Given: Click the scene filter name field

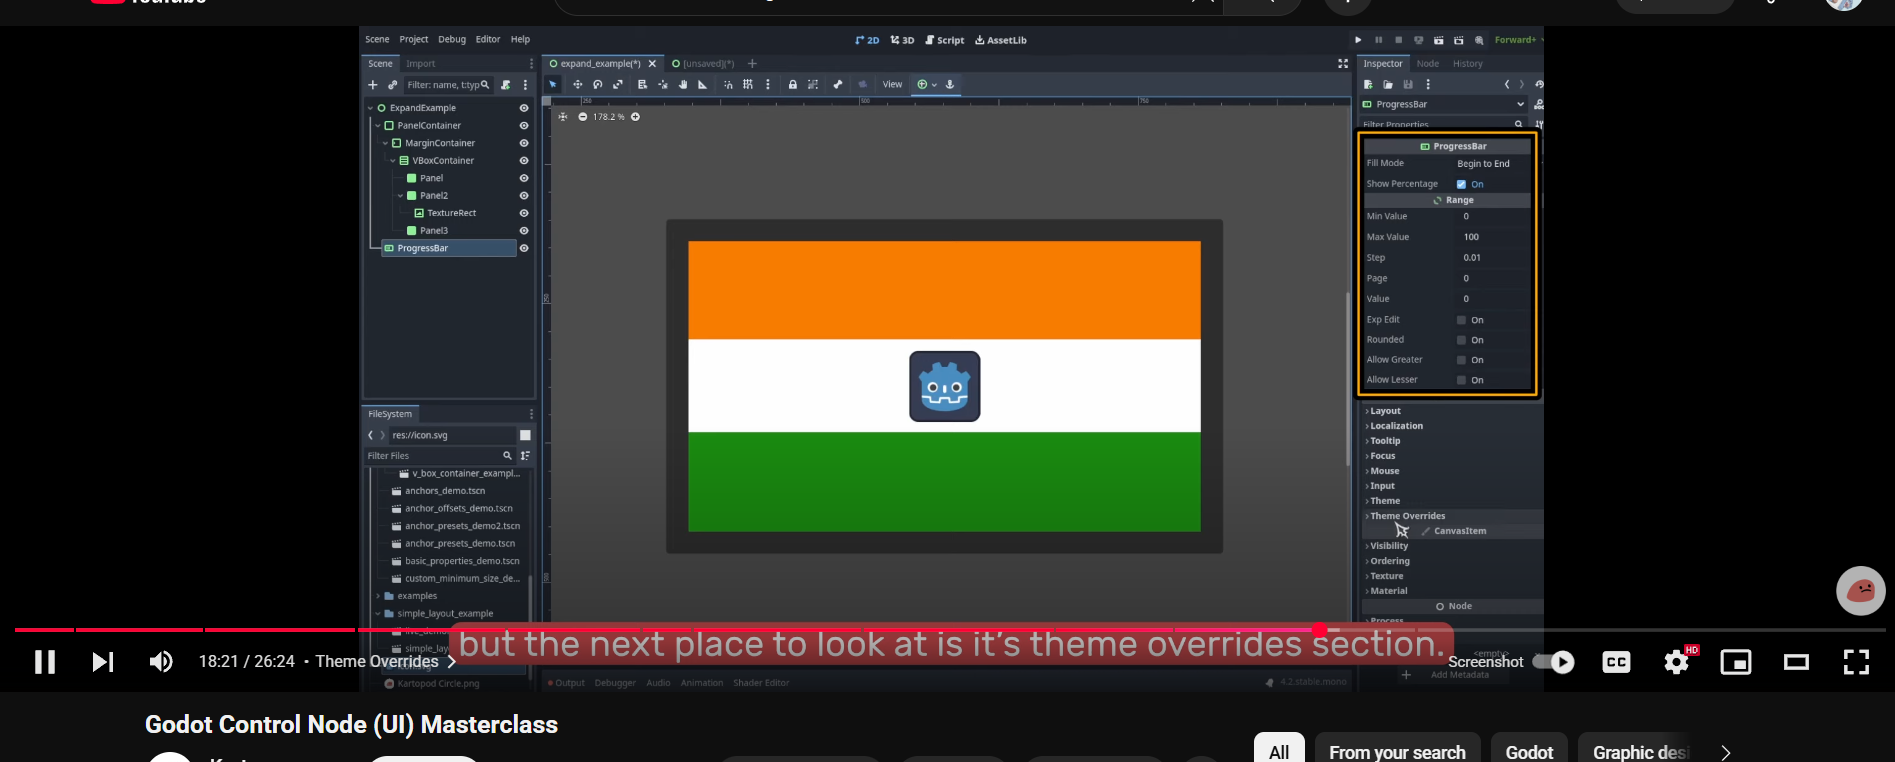Looking at the screenshot, I should 448,85.
